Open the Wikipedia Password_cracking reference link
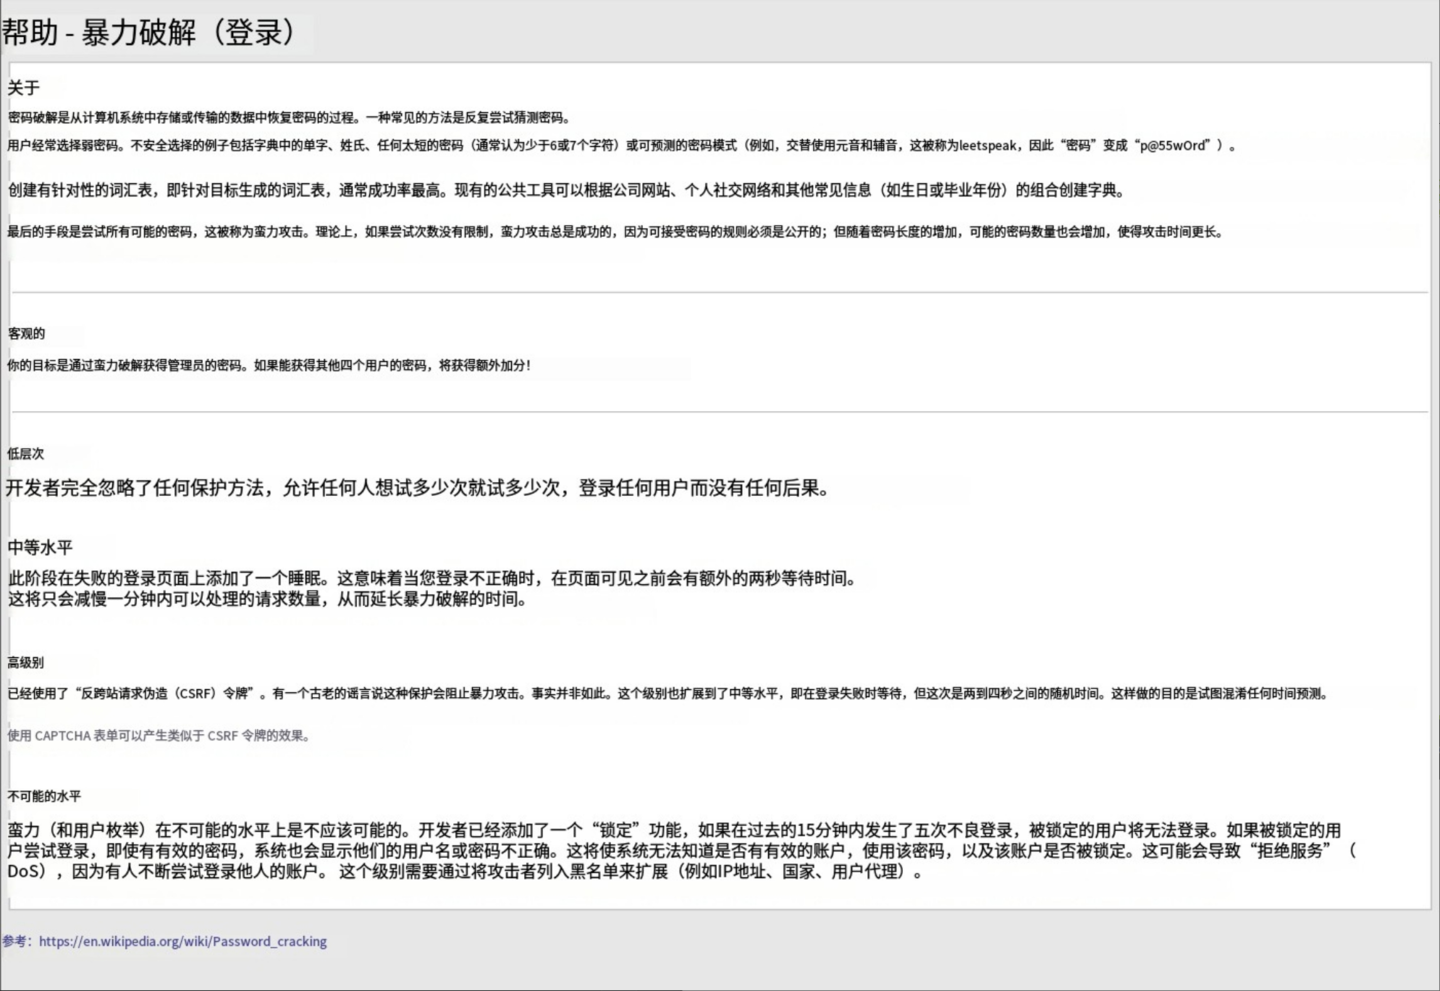Viewport: 1440px width, 991px height. pos(182,941)
